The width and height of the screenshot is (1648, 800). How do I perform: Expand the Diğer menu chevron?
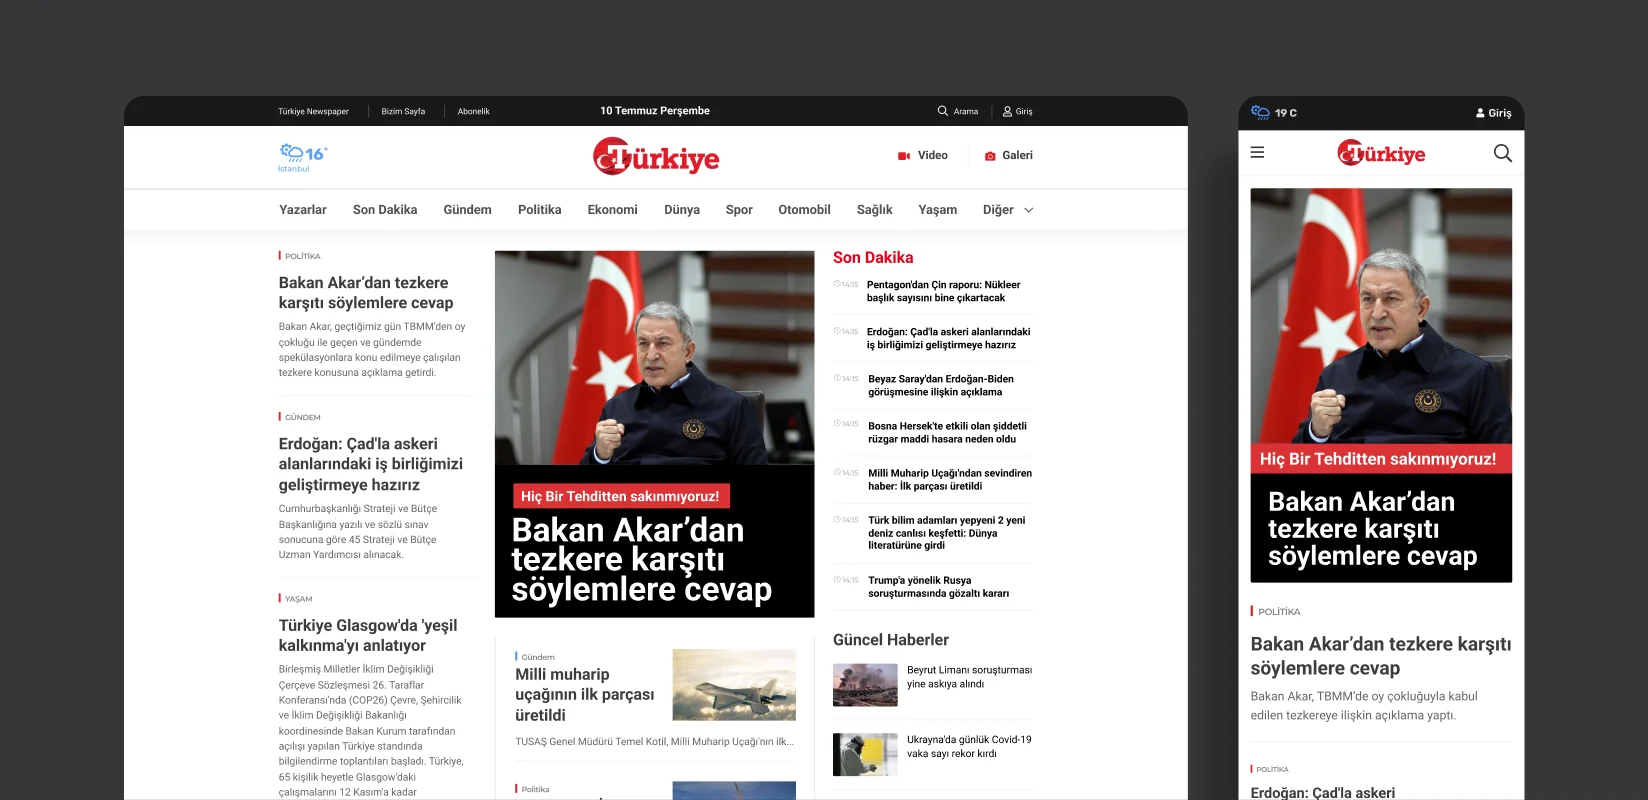[1029, 210]
